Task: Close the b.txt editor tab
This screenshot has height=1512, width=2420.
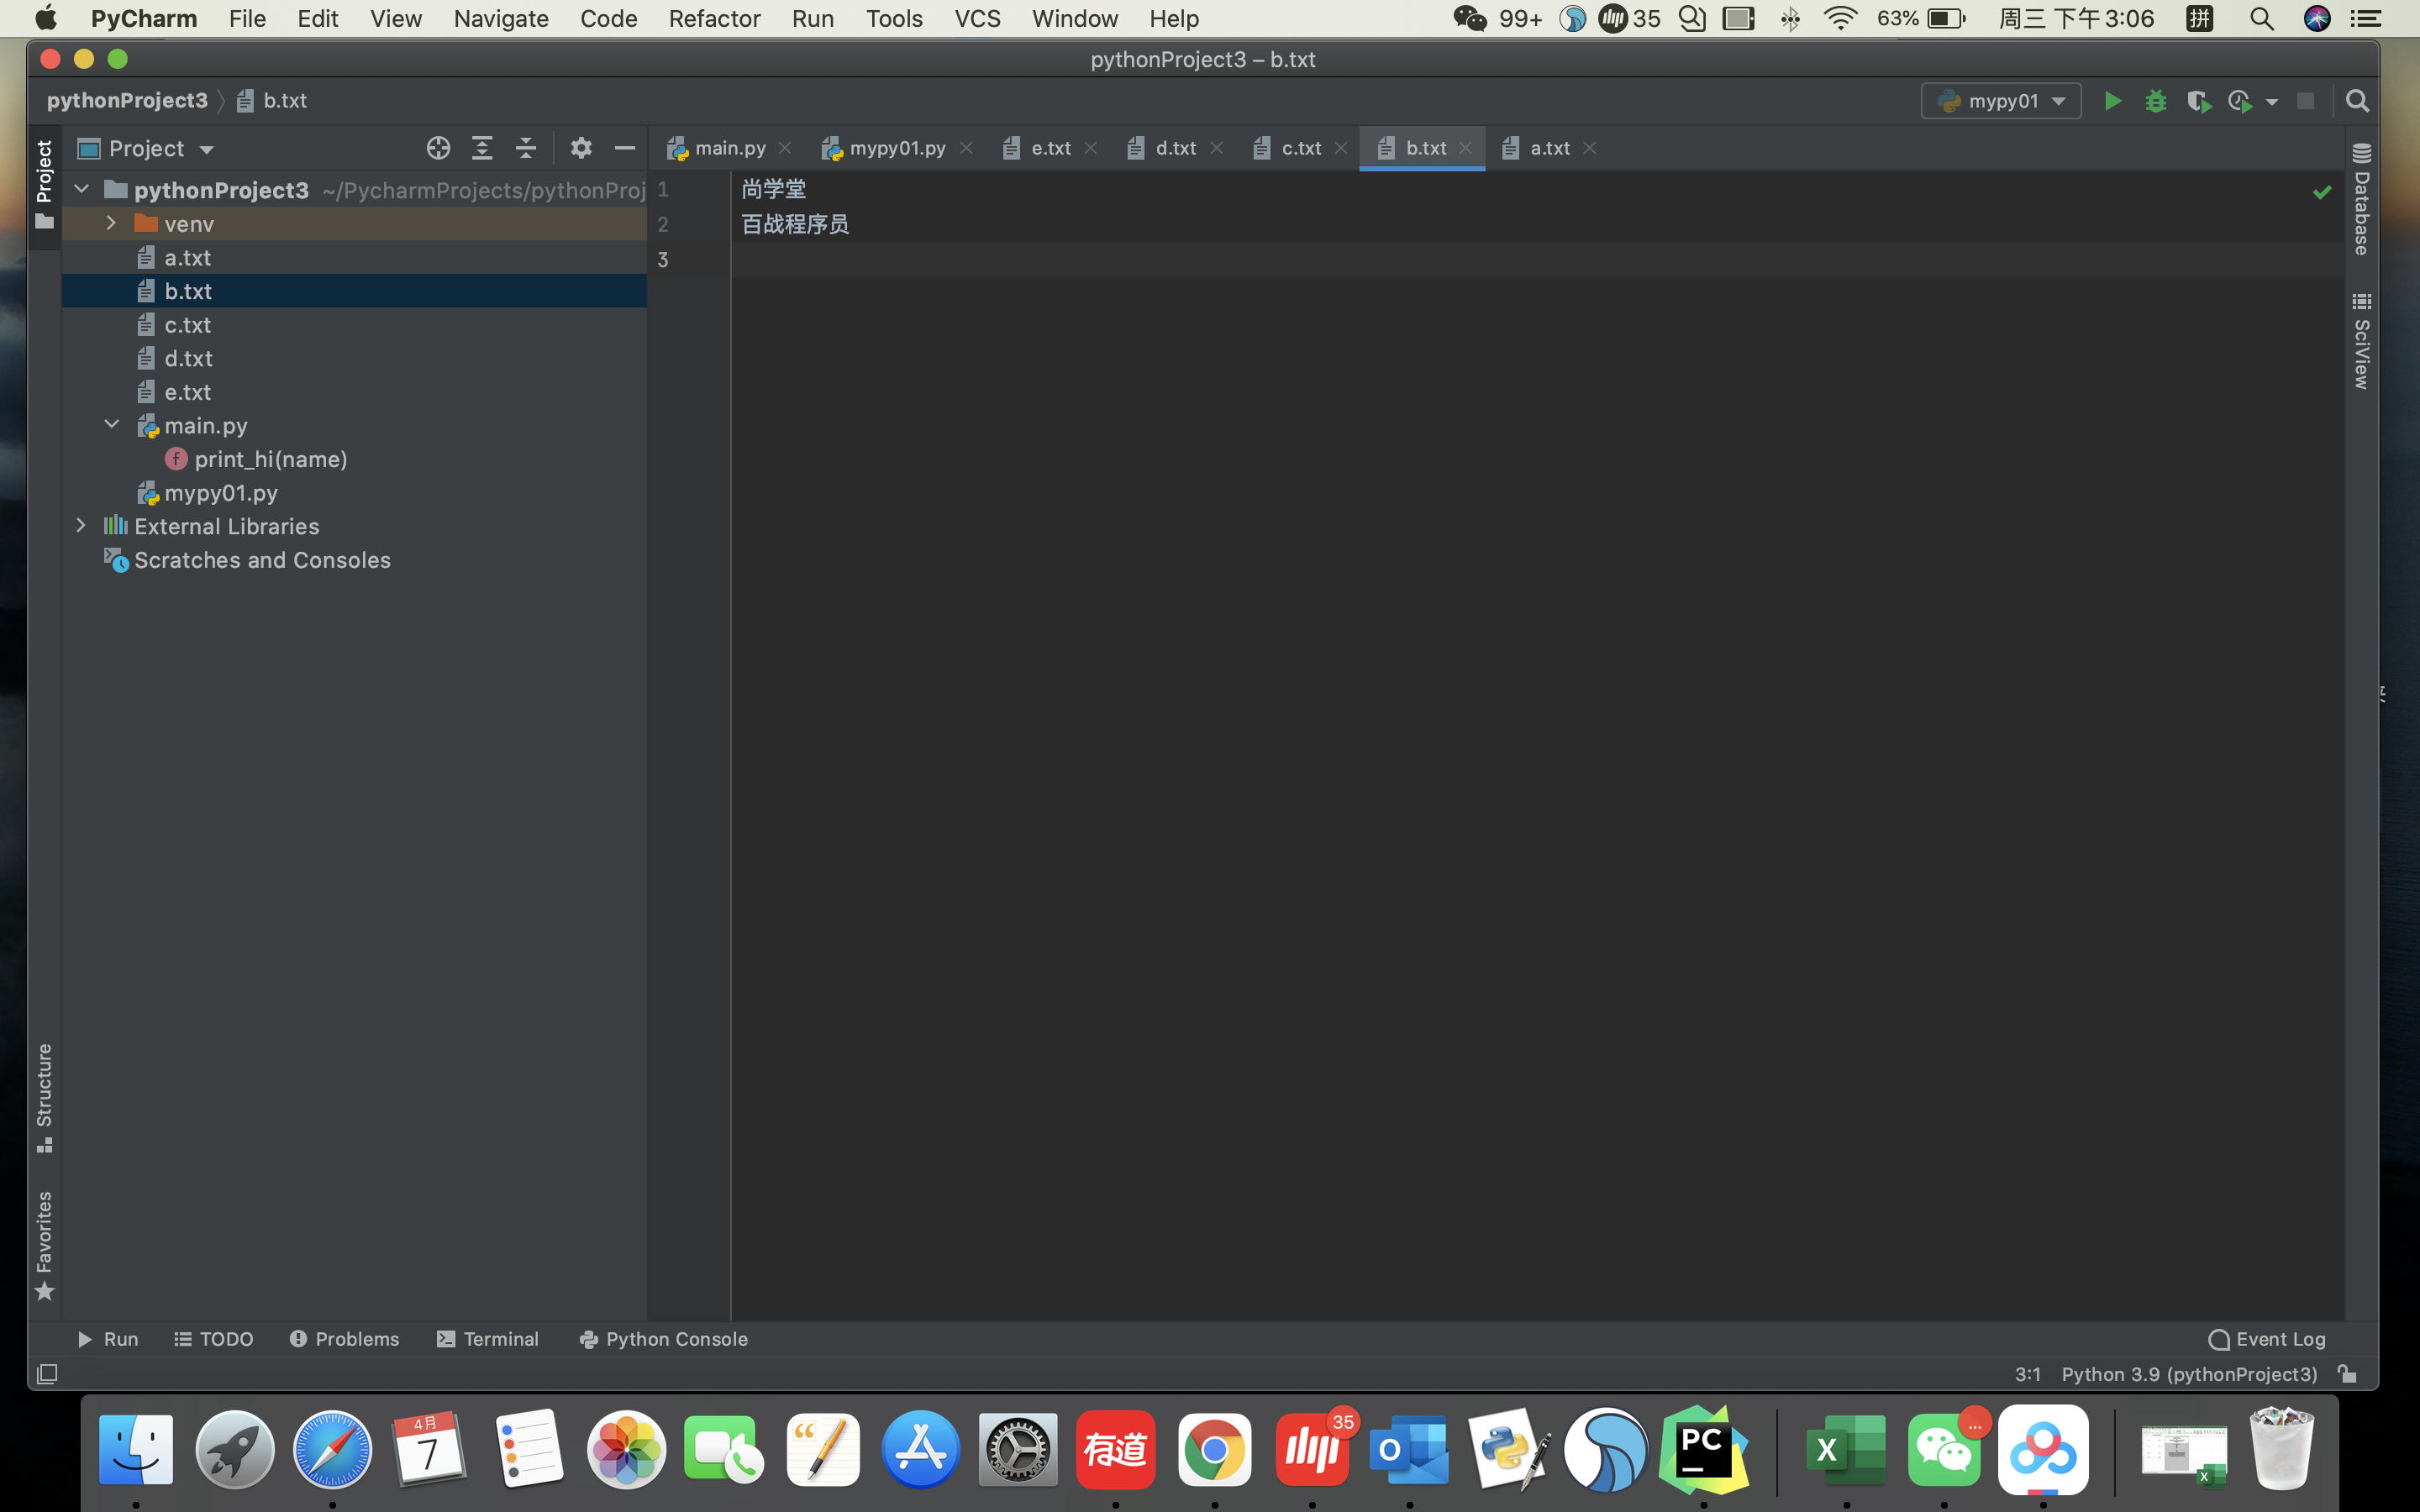Action: 1466,148
